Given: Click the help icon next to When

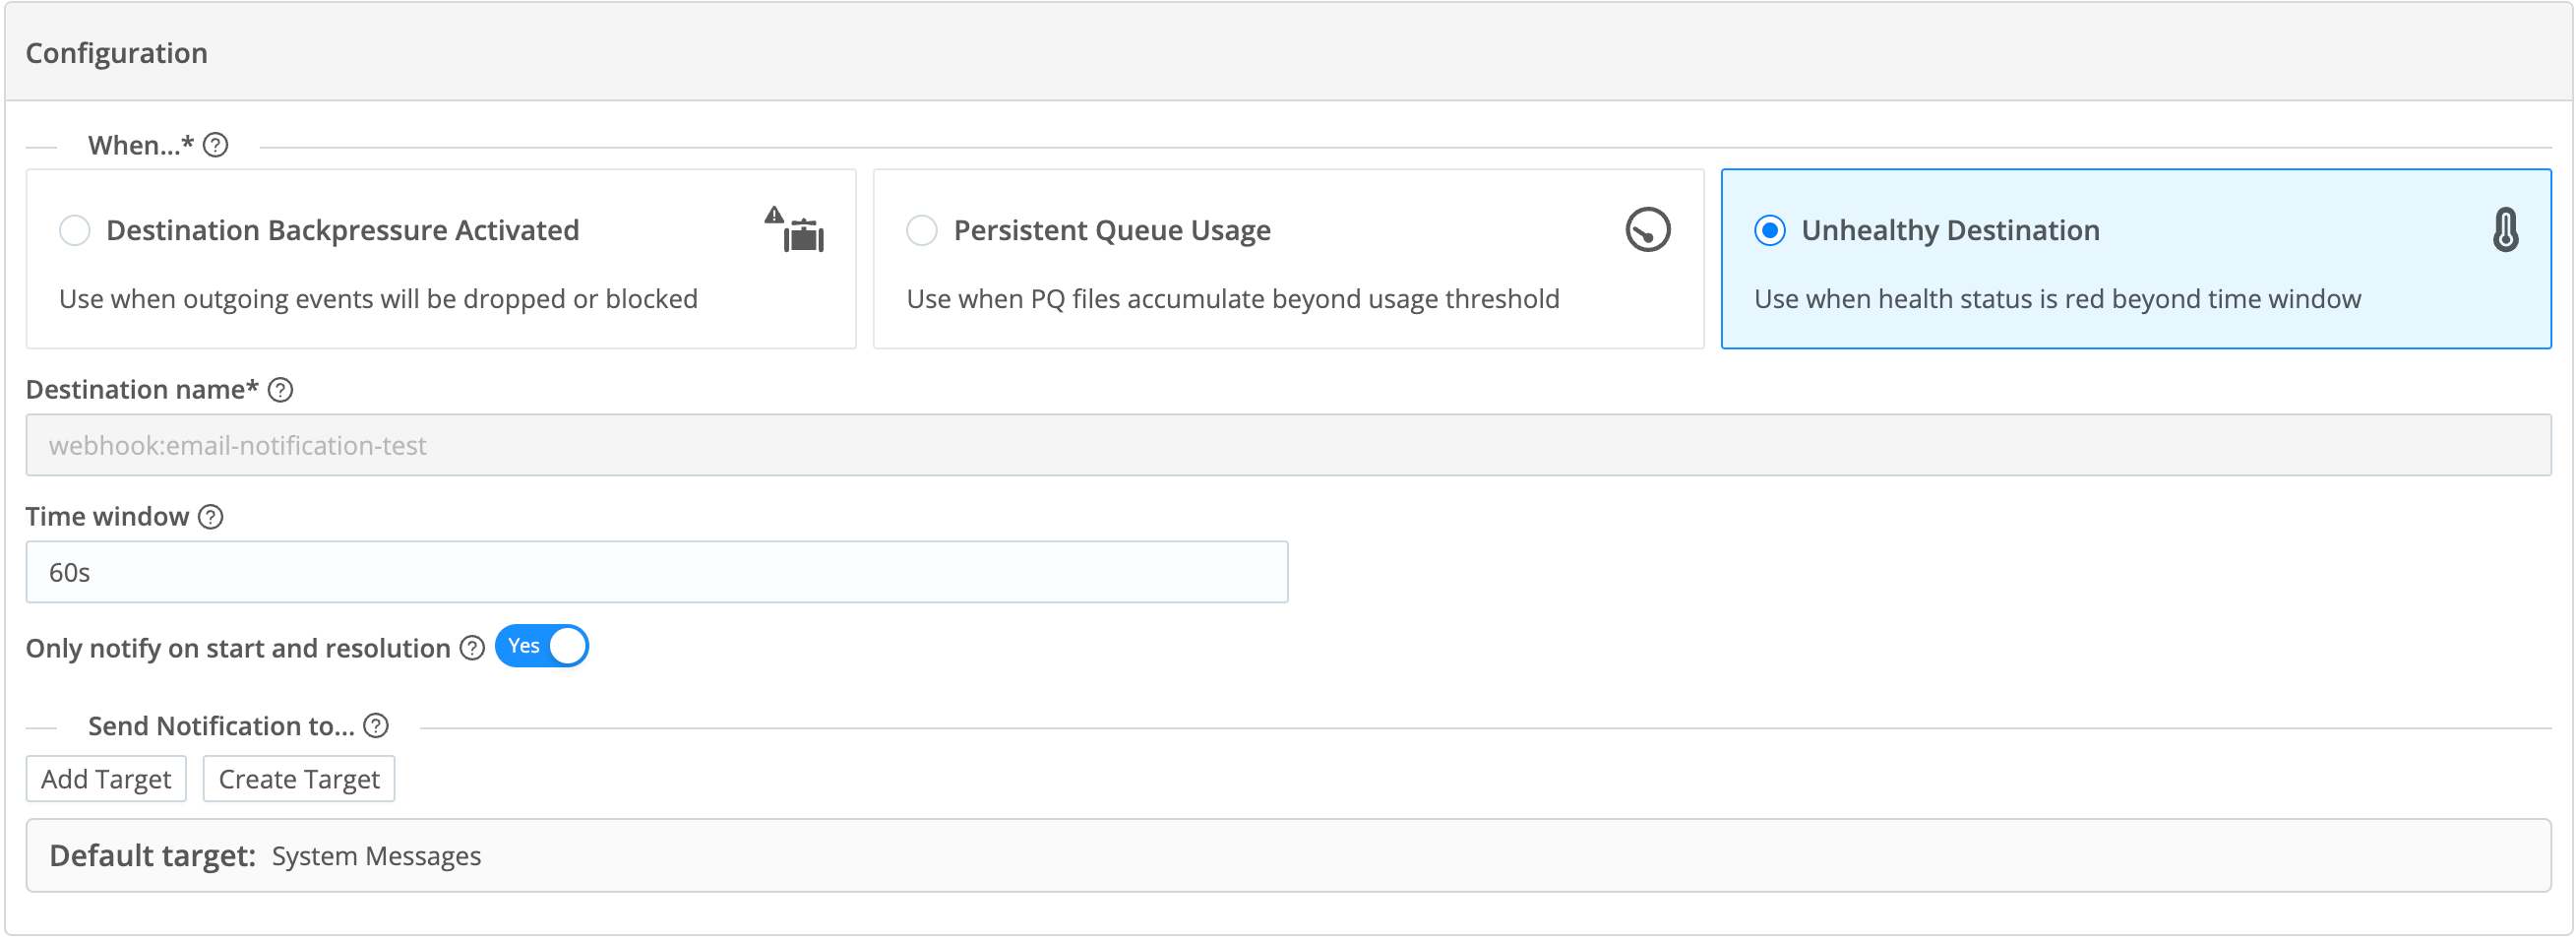Looking at the screenshot, I should (215, 146).
